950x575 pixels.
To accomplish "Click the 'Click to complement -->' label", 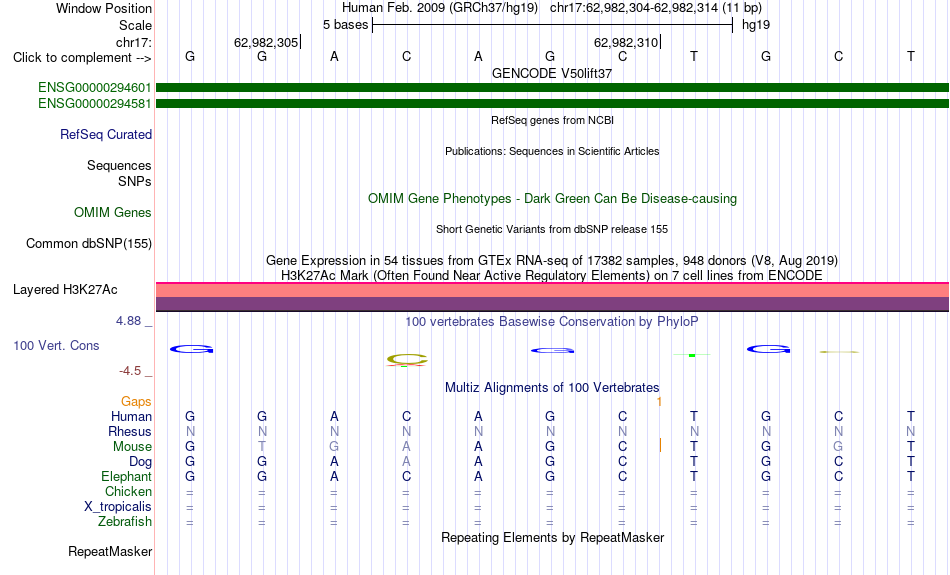I will 82,58.
